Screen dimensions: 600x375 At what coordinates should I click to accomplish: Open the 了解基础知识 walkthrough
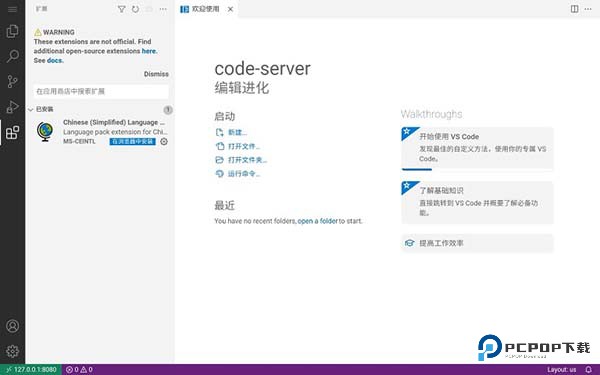coord(477,202)
